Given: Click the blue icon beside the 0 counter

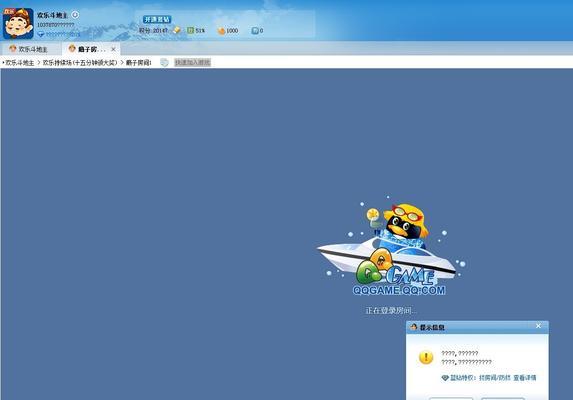Looking at the screenshot, I should coord(255,31).
